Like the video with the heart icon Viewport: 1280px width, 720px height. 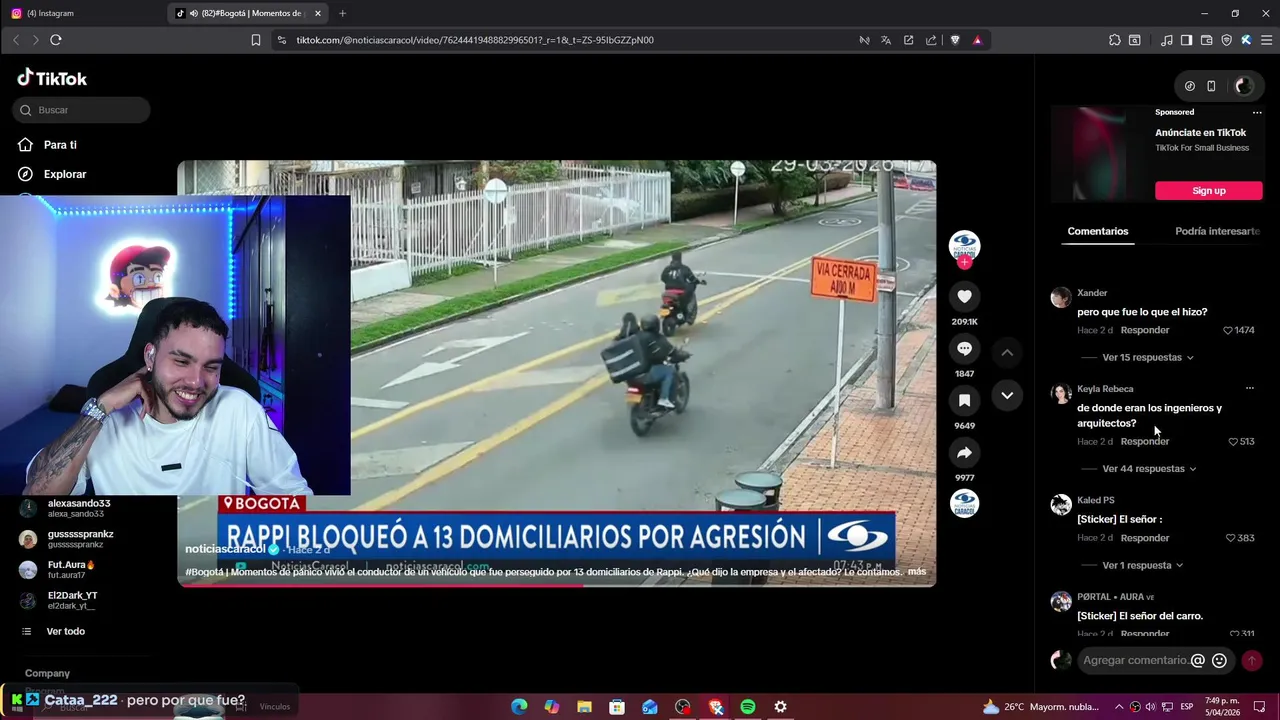pyautogui.click(x=964, y=297)
